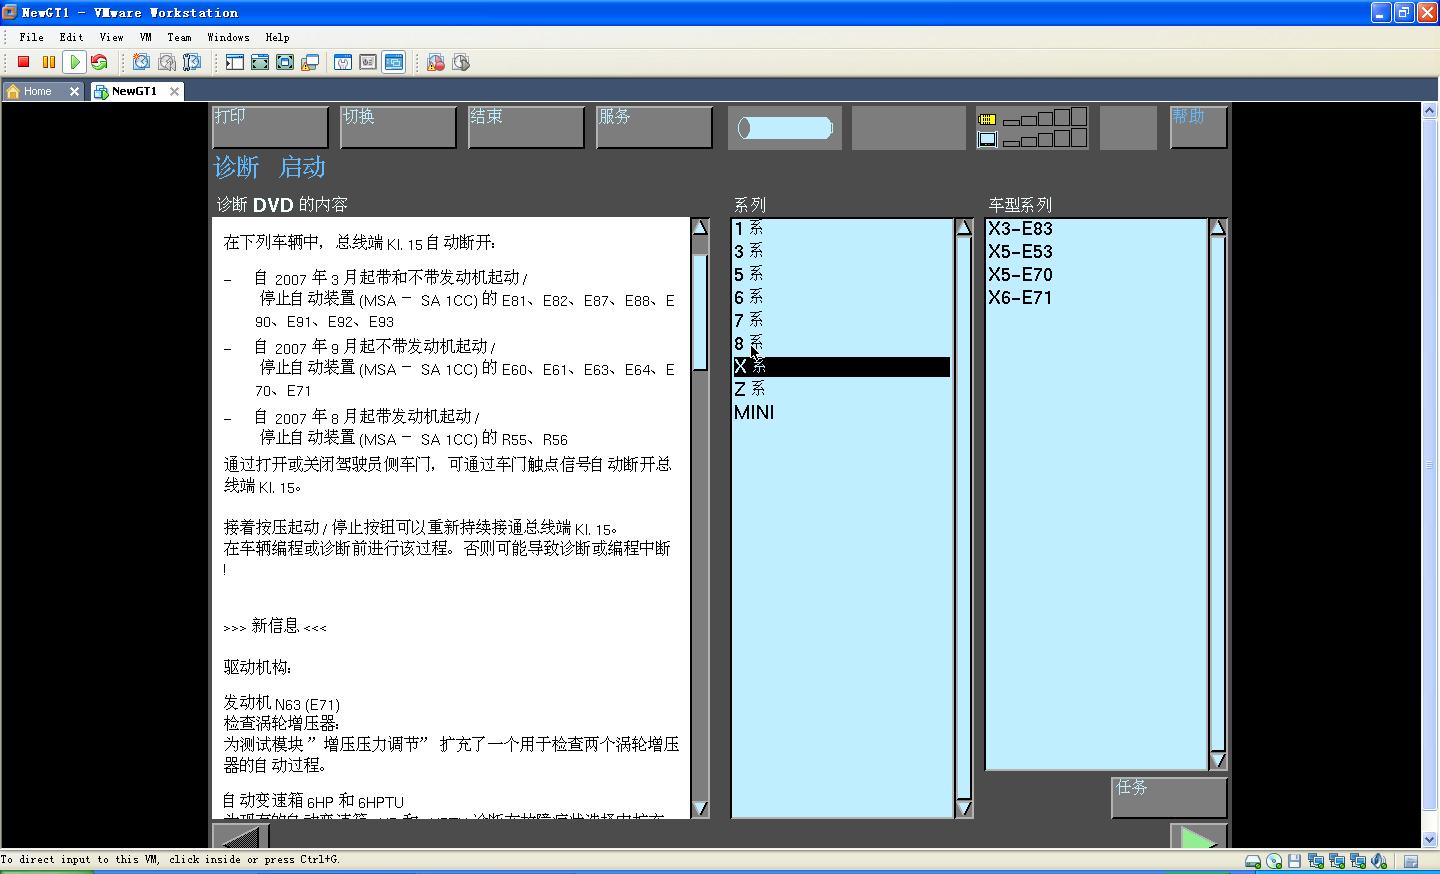
Task: Power off the VM with the red stop icon
Action: tap(24, 62)
